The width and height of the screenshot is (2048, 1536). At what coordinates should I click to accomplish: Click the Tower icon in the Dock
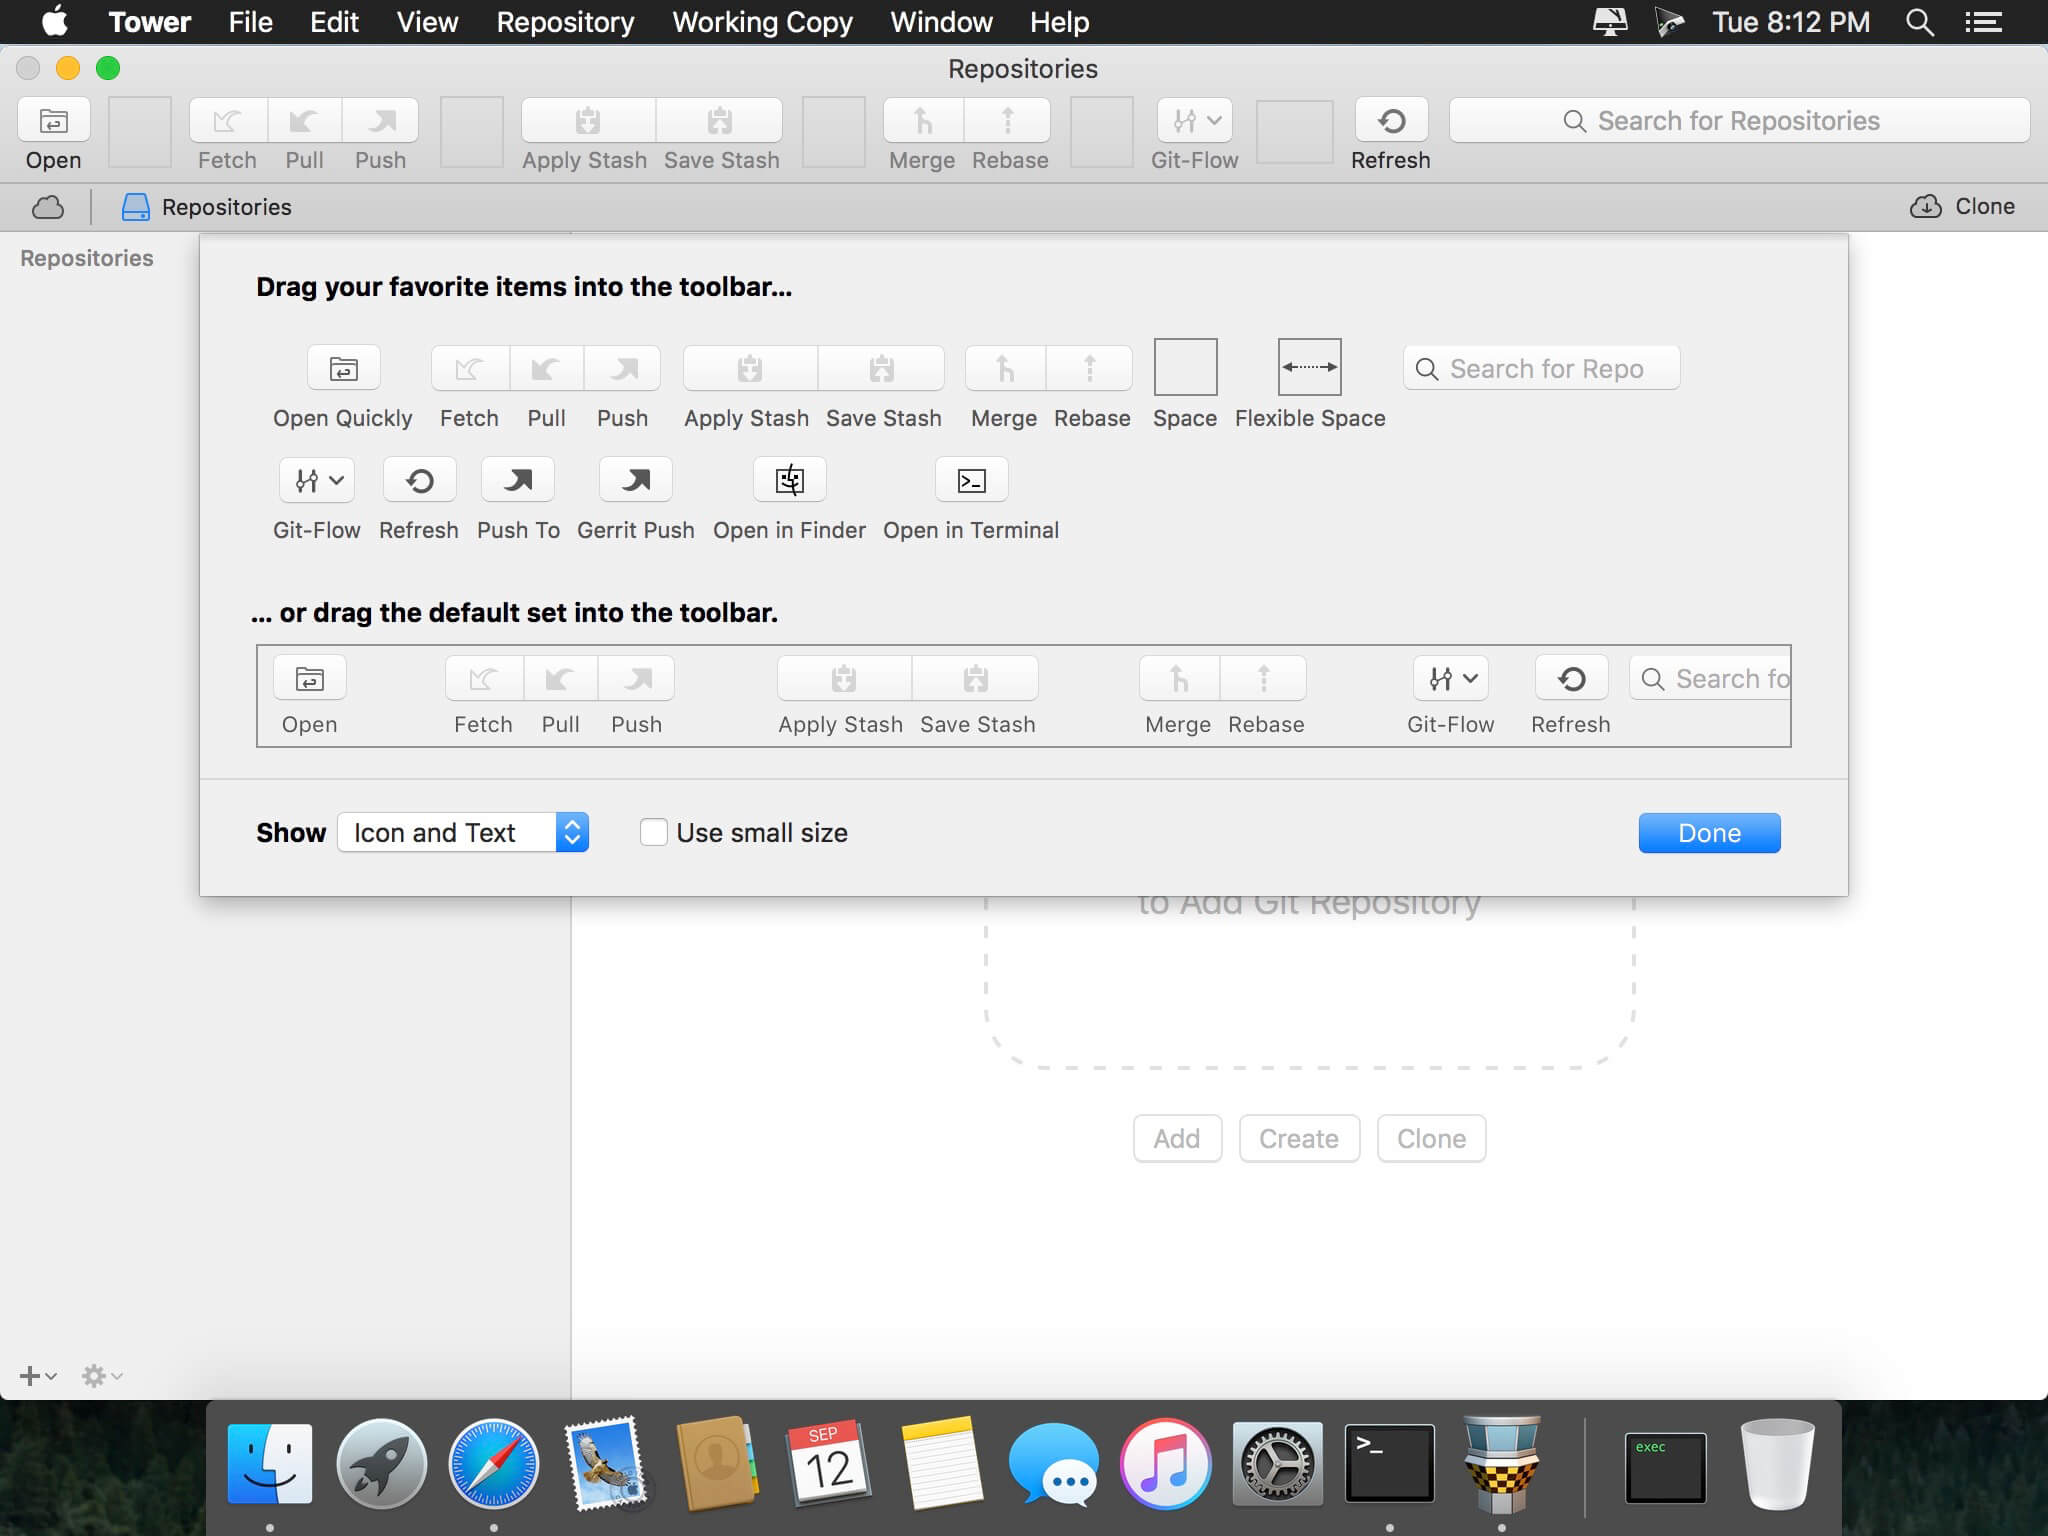1501,1464
